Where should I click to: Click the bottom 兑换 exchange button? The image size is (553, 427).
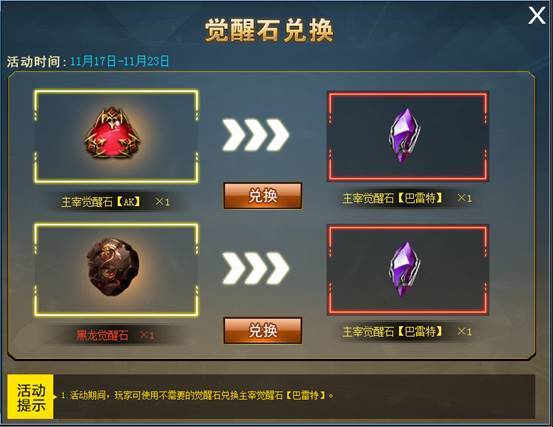coord(263,330)
